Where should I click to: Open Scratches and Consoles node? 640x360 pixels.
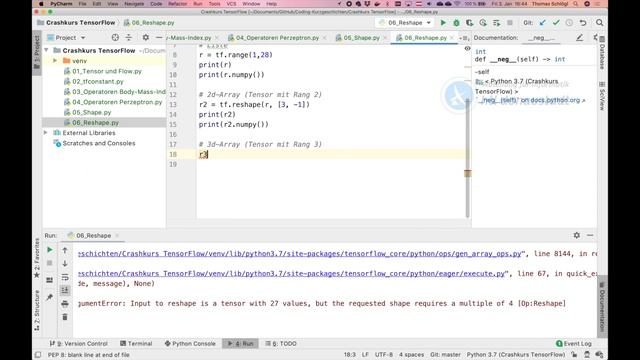click(99, 143)
